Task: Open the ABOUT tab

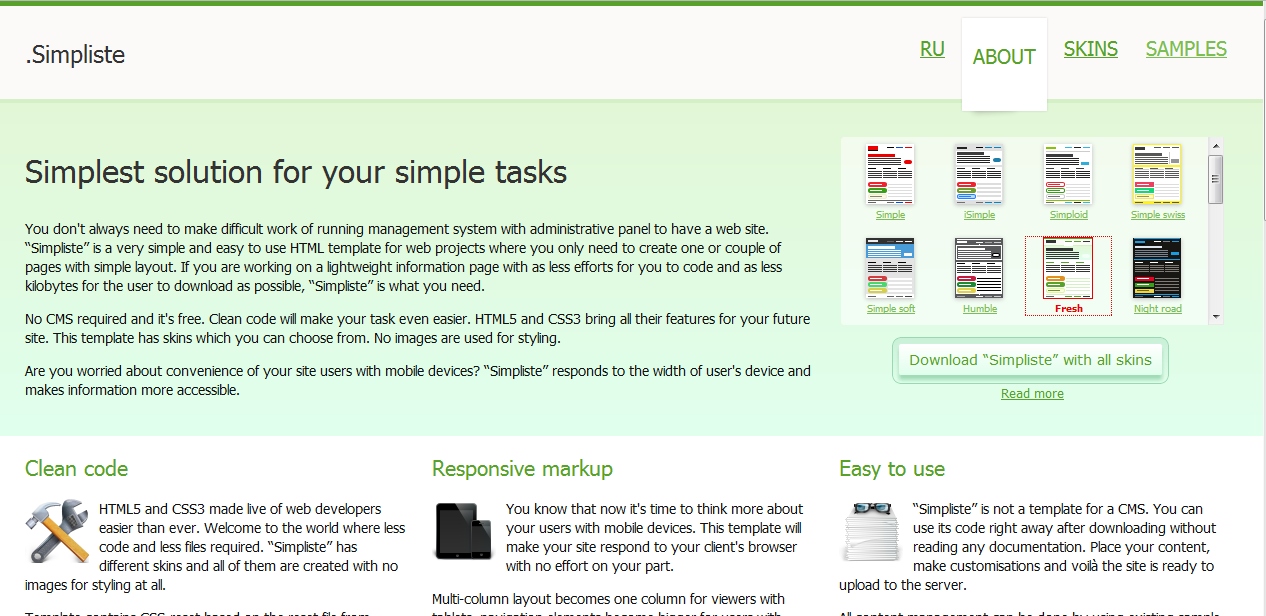Action: [1004, 58]
